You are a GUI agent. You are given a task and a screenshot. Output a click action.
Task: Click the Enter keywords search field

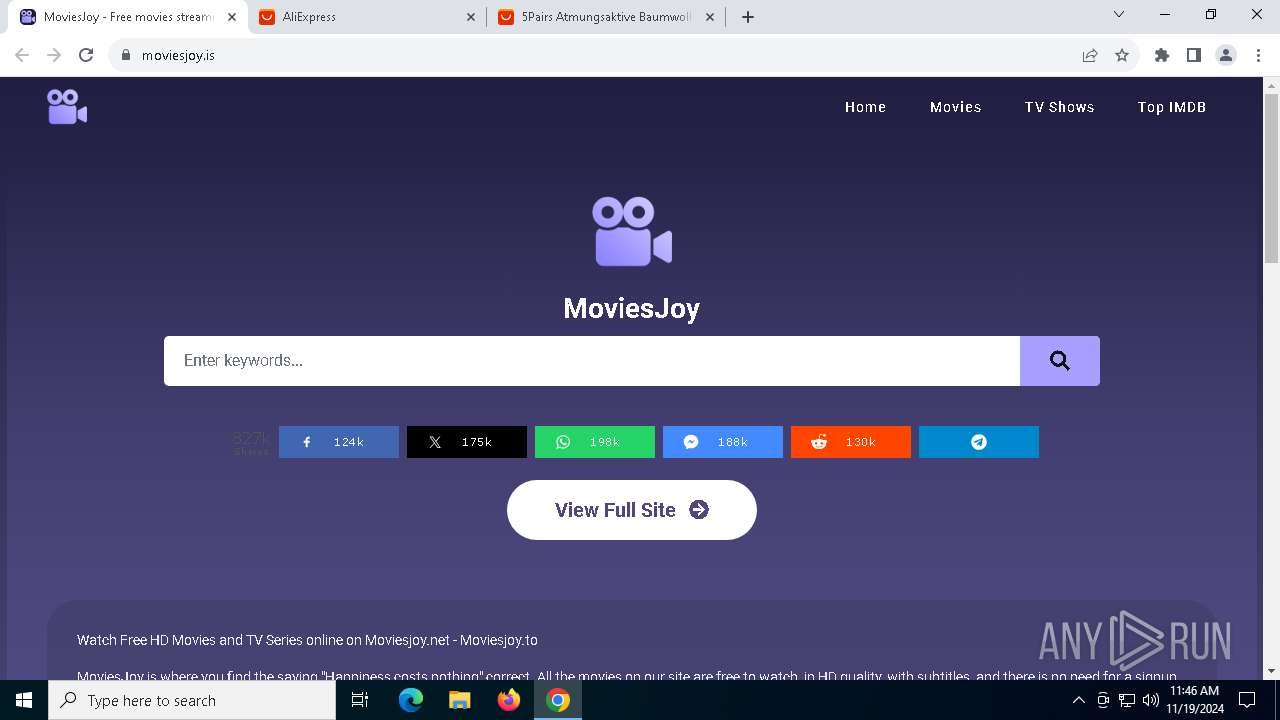pos(592,361)
